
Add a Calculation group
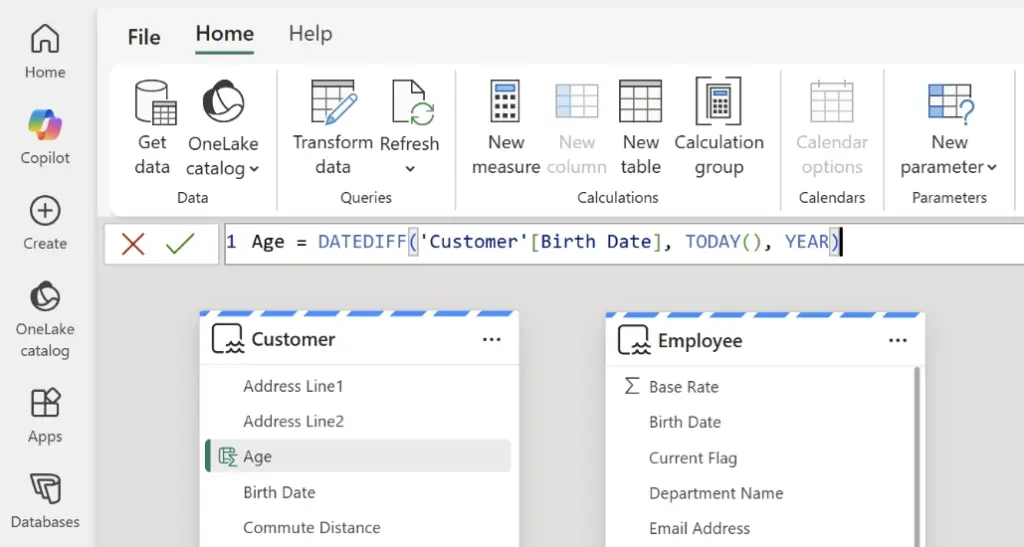point(718,102)
